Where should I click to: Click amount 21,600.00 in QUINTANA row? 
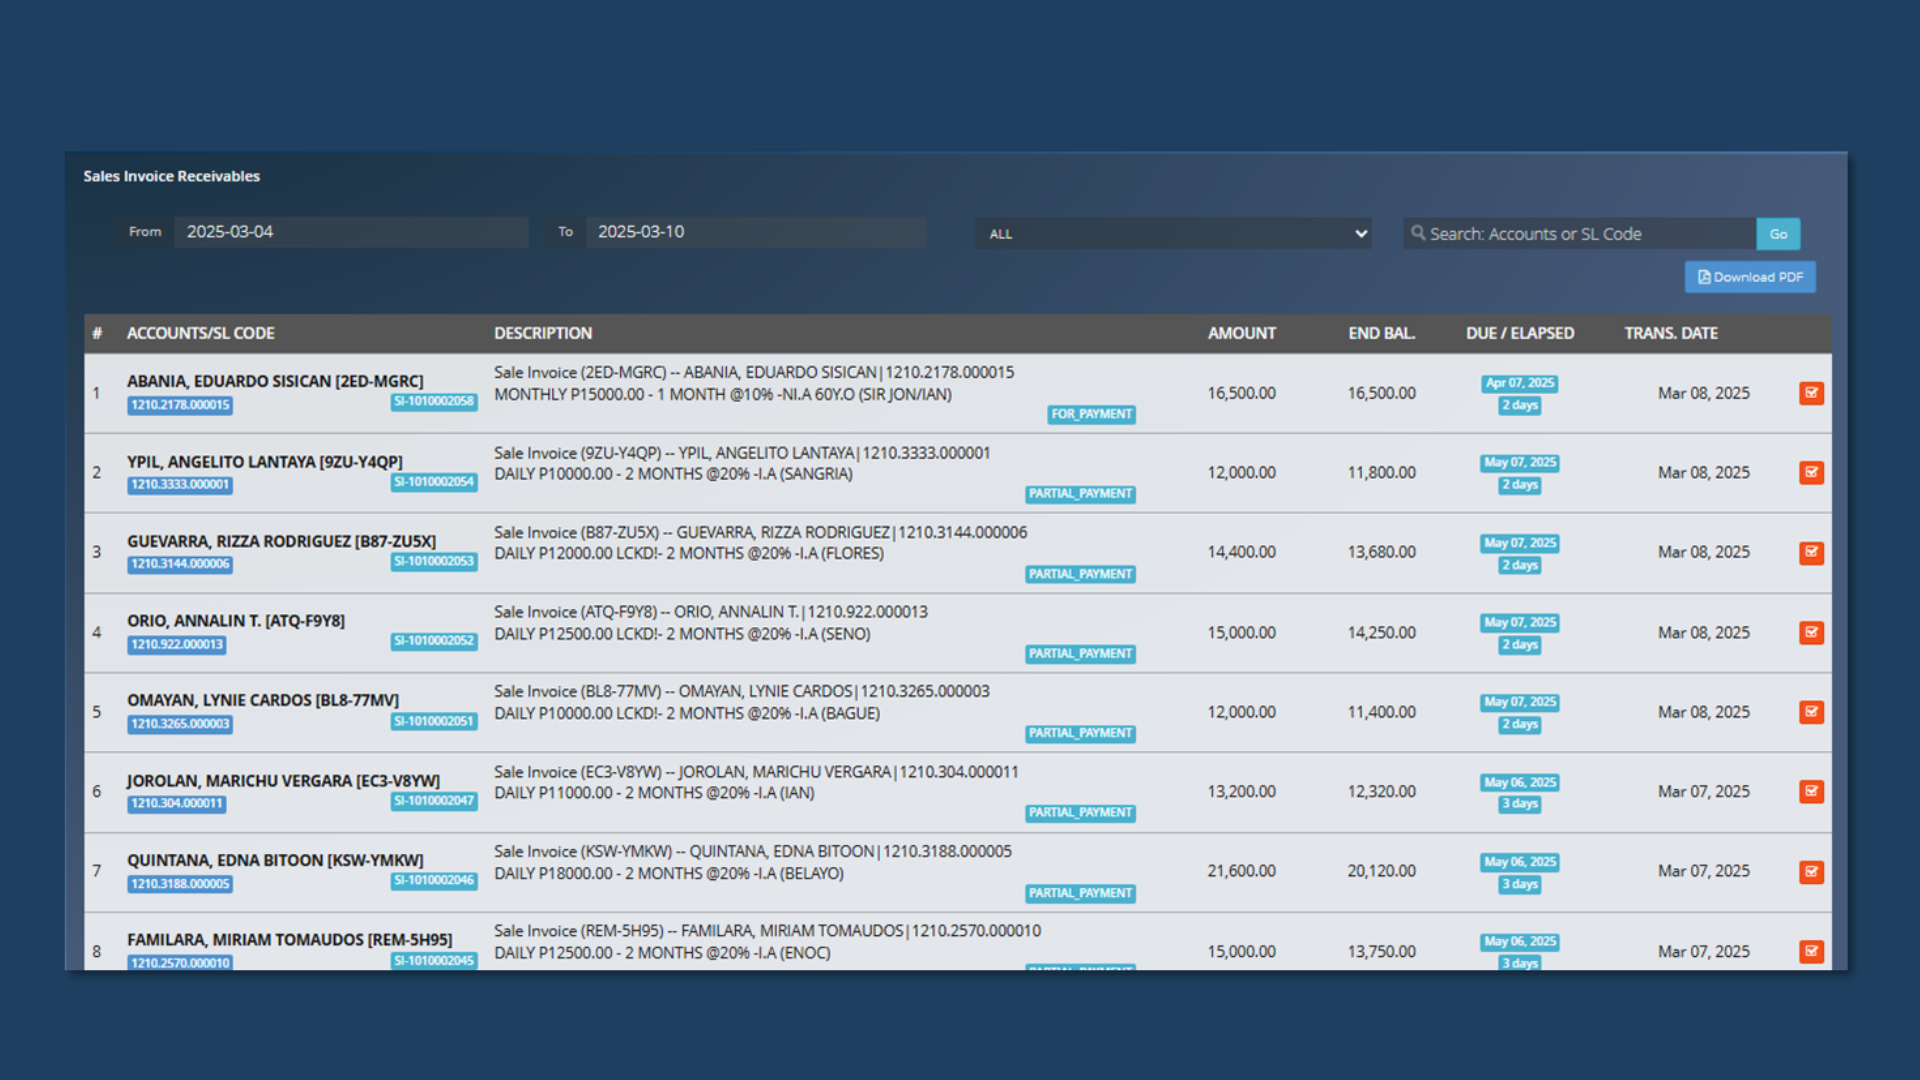coord(1241,871)
